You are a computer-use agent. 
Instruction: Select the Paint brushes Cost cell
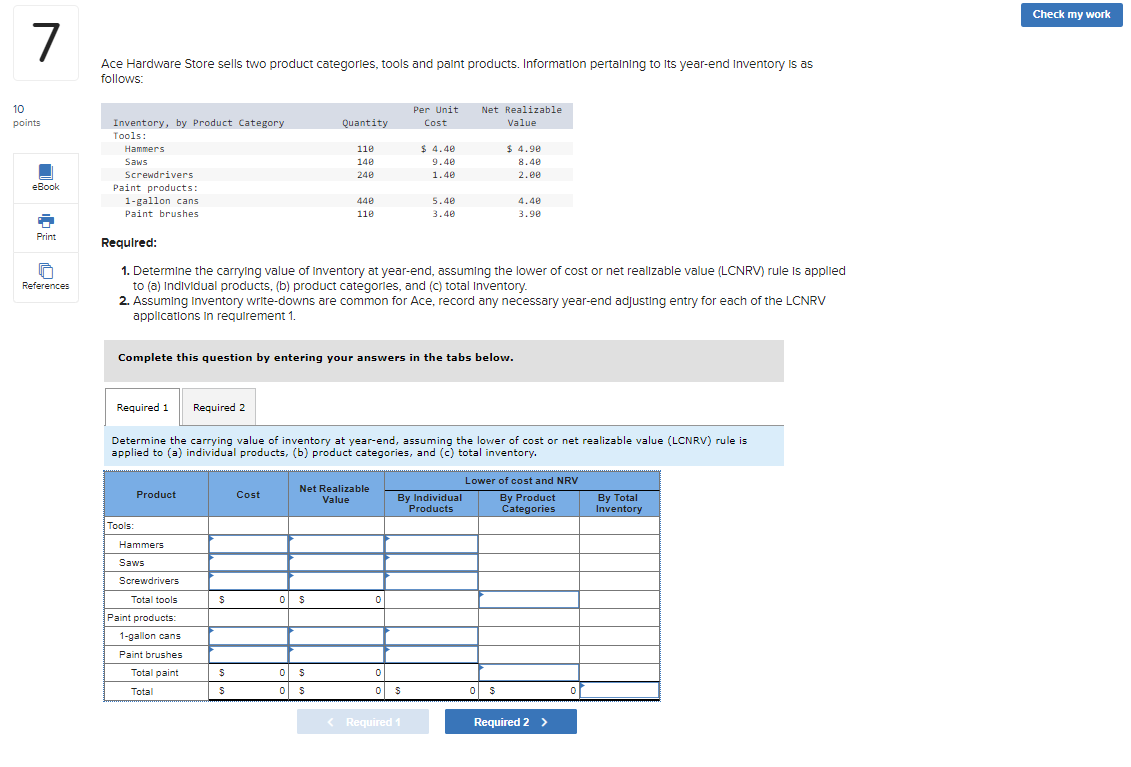click(x=249, y=654)
